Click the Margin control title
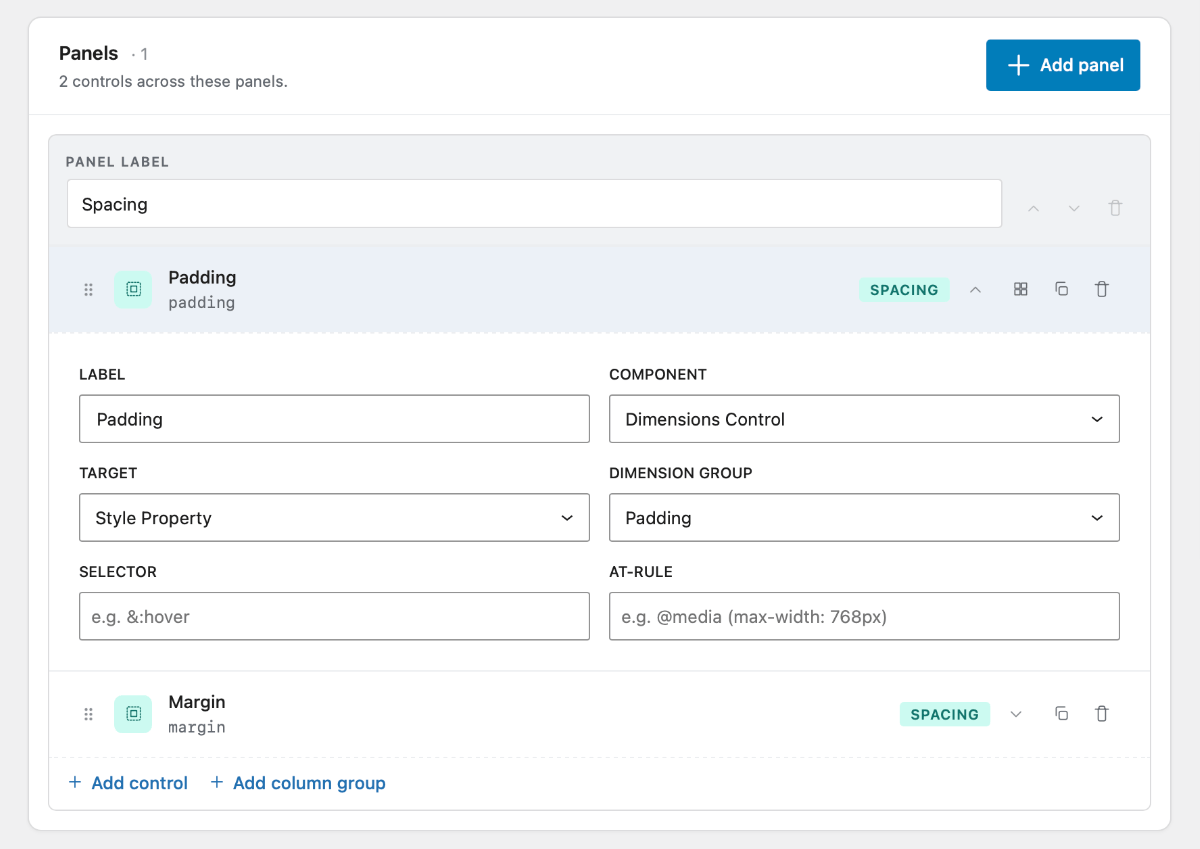 pyautogui.click(x=197, y=702)
